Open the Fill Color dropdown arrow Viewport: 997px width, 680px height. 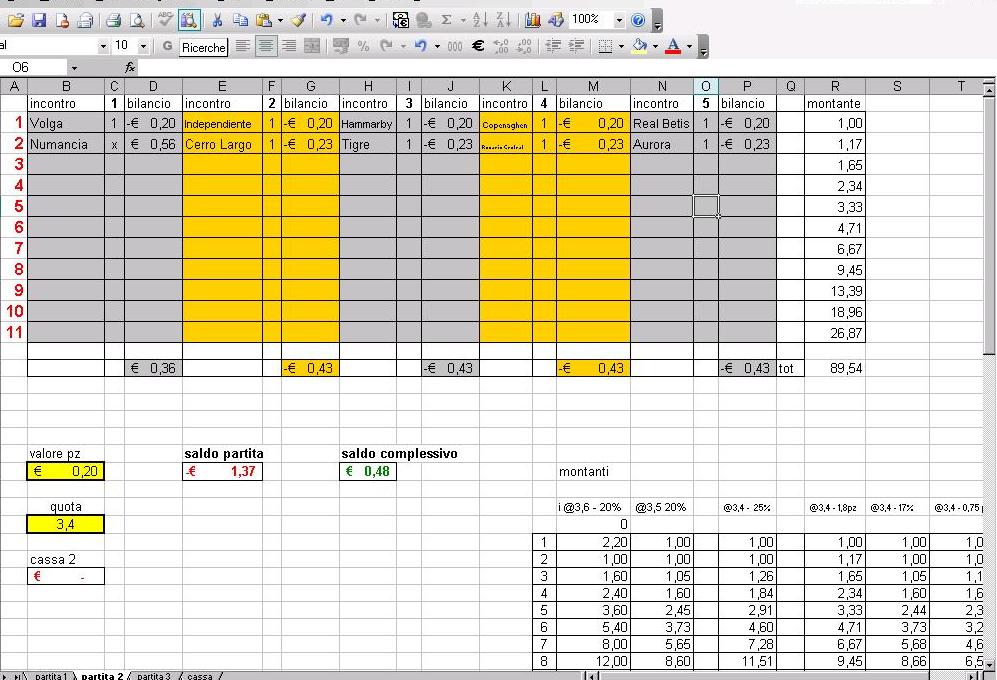click(x=655, y=46)
